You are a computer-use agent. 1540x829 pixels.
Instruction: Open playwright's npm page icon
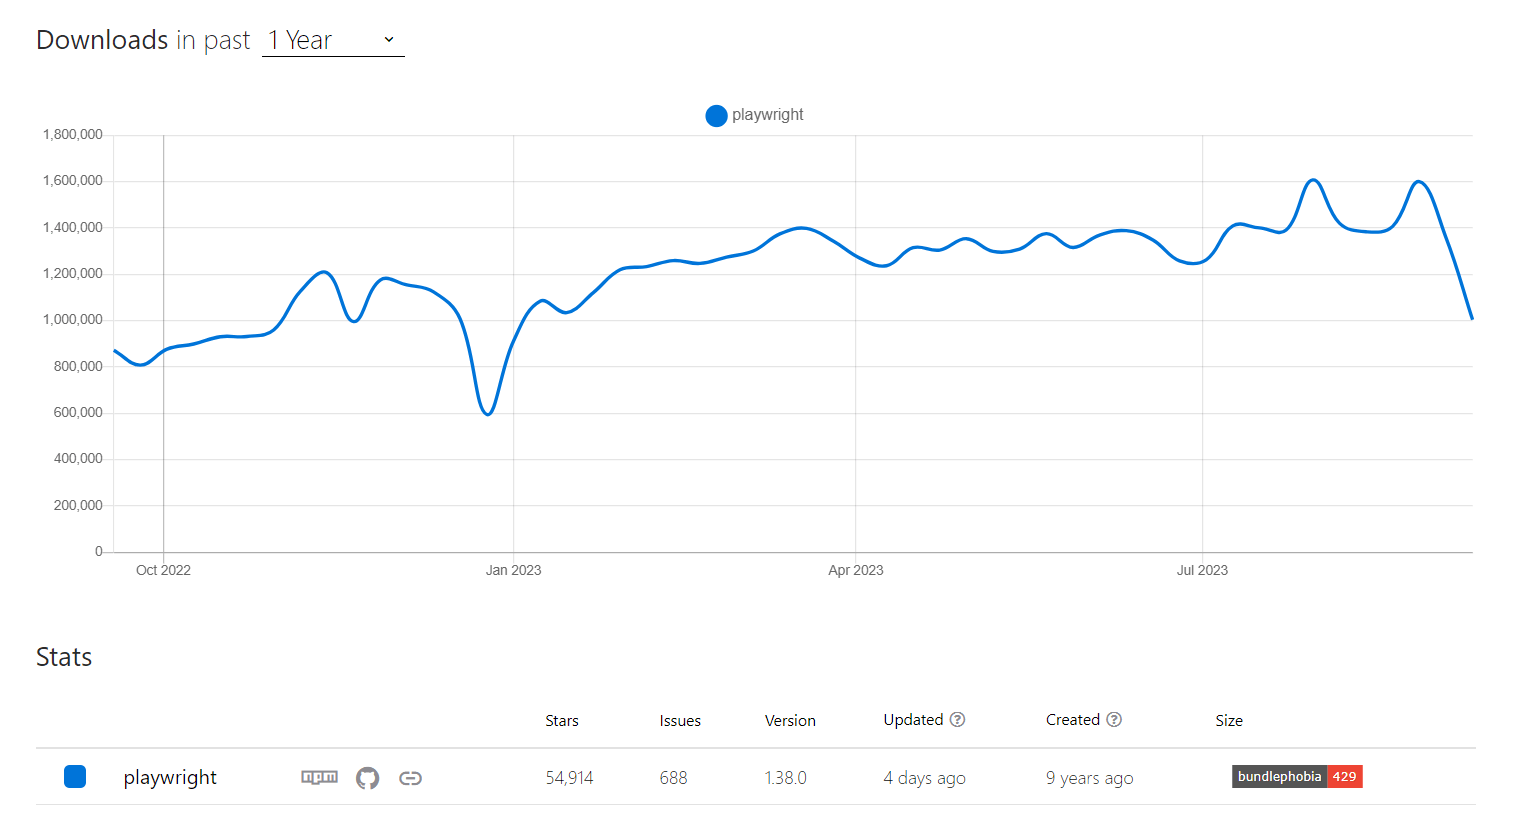320,777
